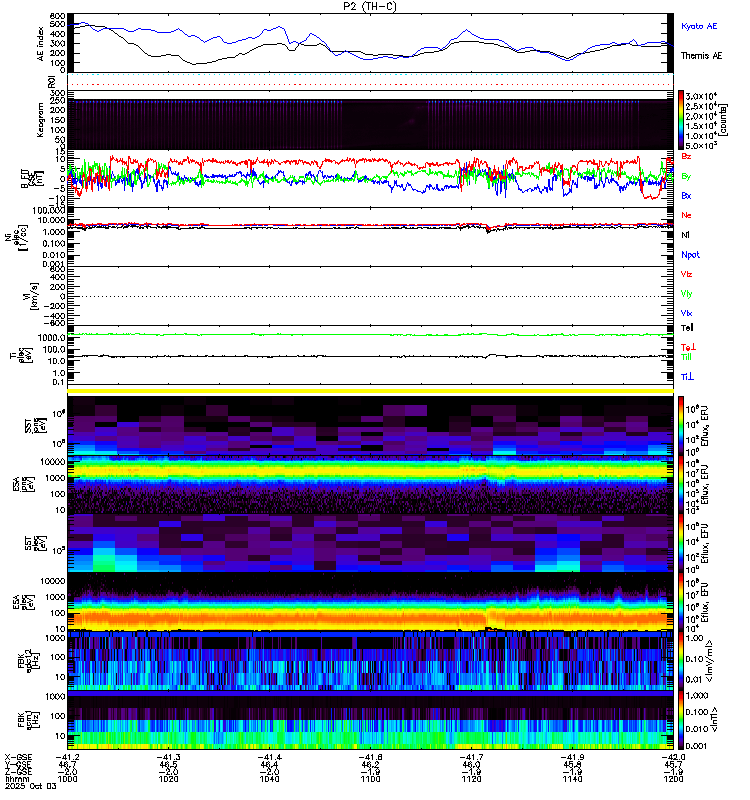
Task: Click the Themis AE legend label
Action: tap(701, 56)
